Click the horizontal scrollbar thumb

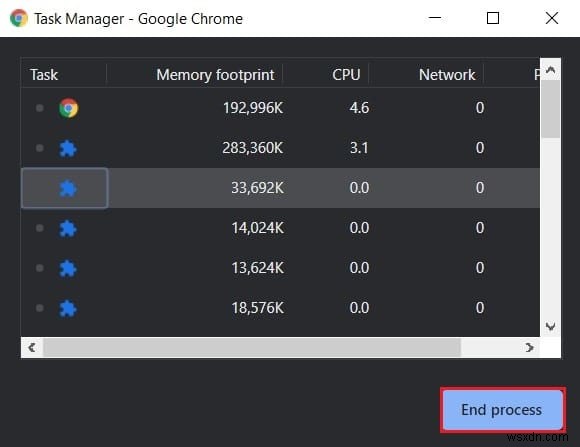point(252,347)
